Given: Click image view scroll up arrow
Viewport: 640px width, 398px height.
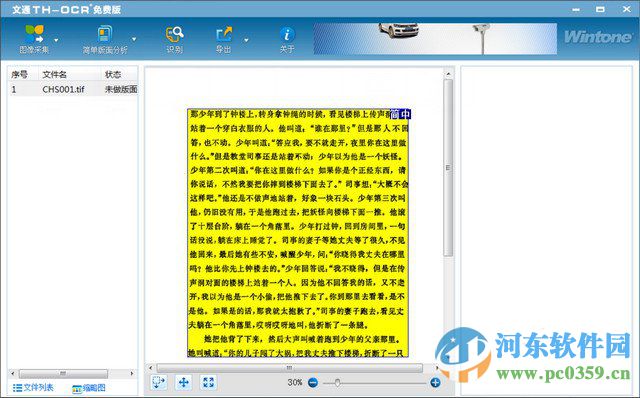Looking at the screenshot, I should click(x=448, y=74).
